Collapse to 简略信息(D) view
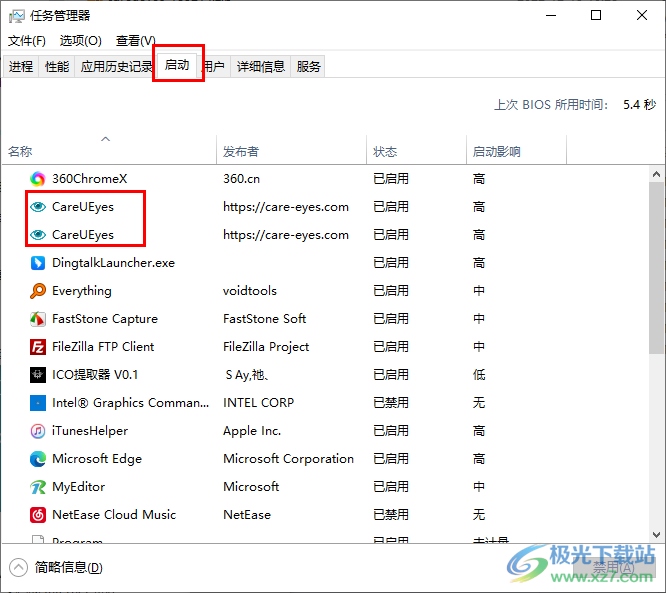 click(56, 568)
